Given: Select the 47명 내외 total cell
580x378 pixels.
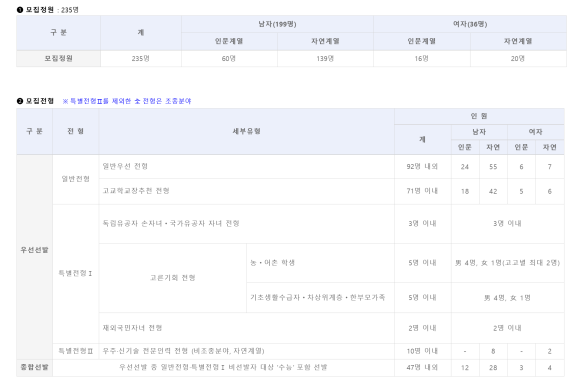Looking at the screenshot, I should 422,368.
